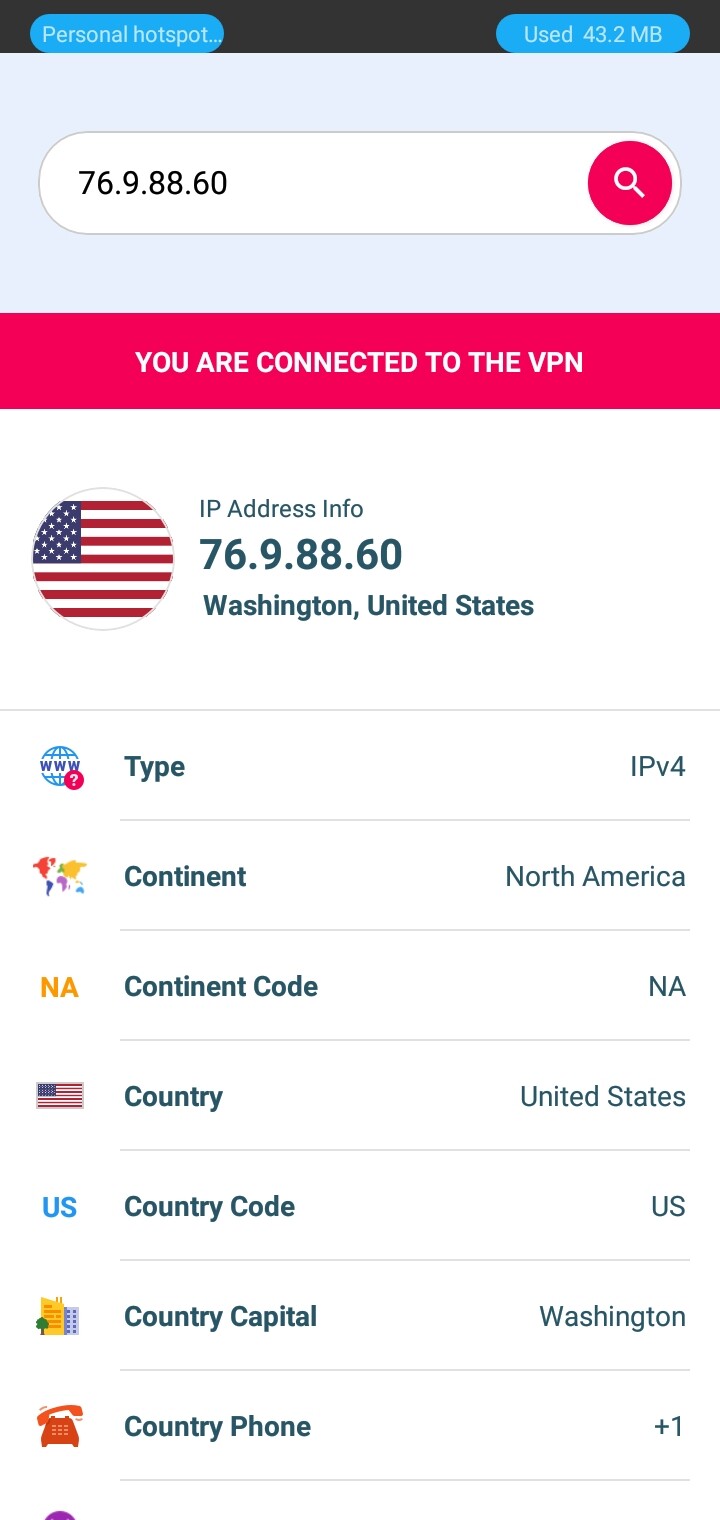Tap the WWW globe Type icon
The width and height of the screenshot is (720, 1520).
coord(60,767)
